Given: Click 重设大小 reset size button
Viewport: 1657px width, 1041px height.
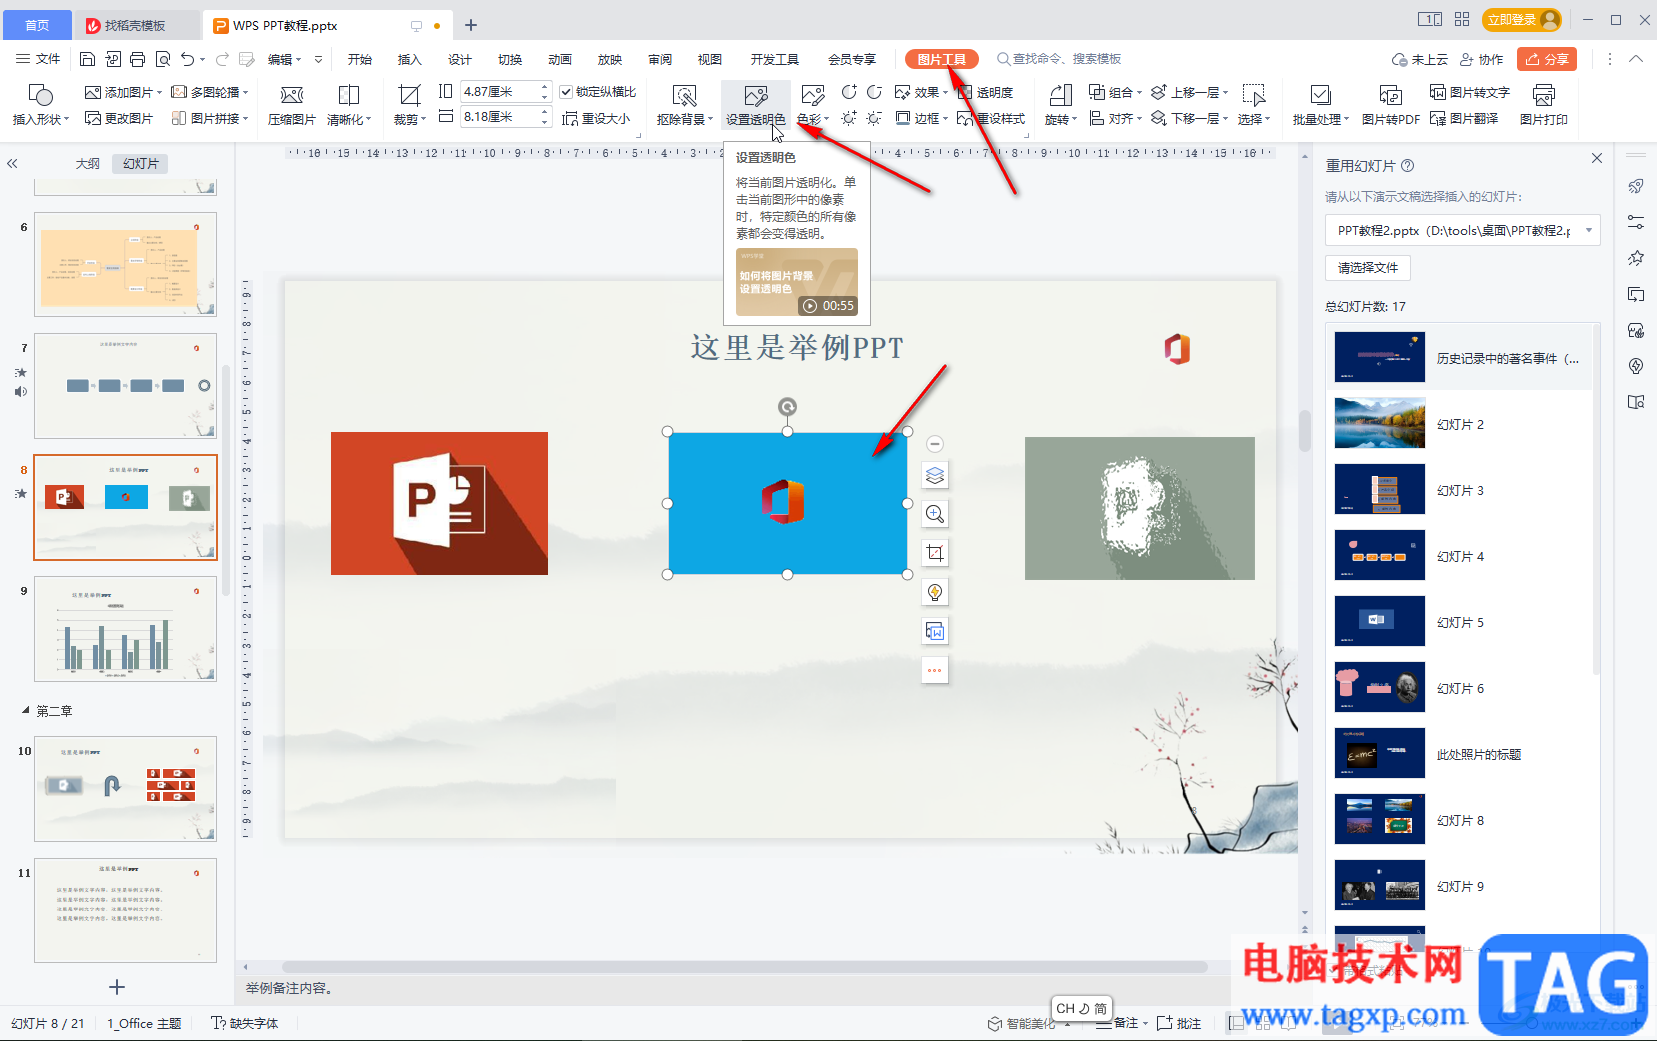Looking at the screenshot, I should 596,118.
